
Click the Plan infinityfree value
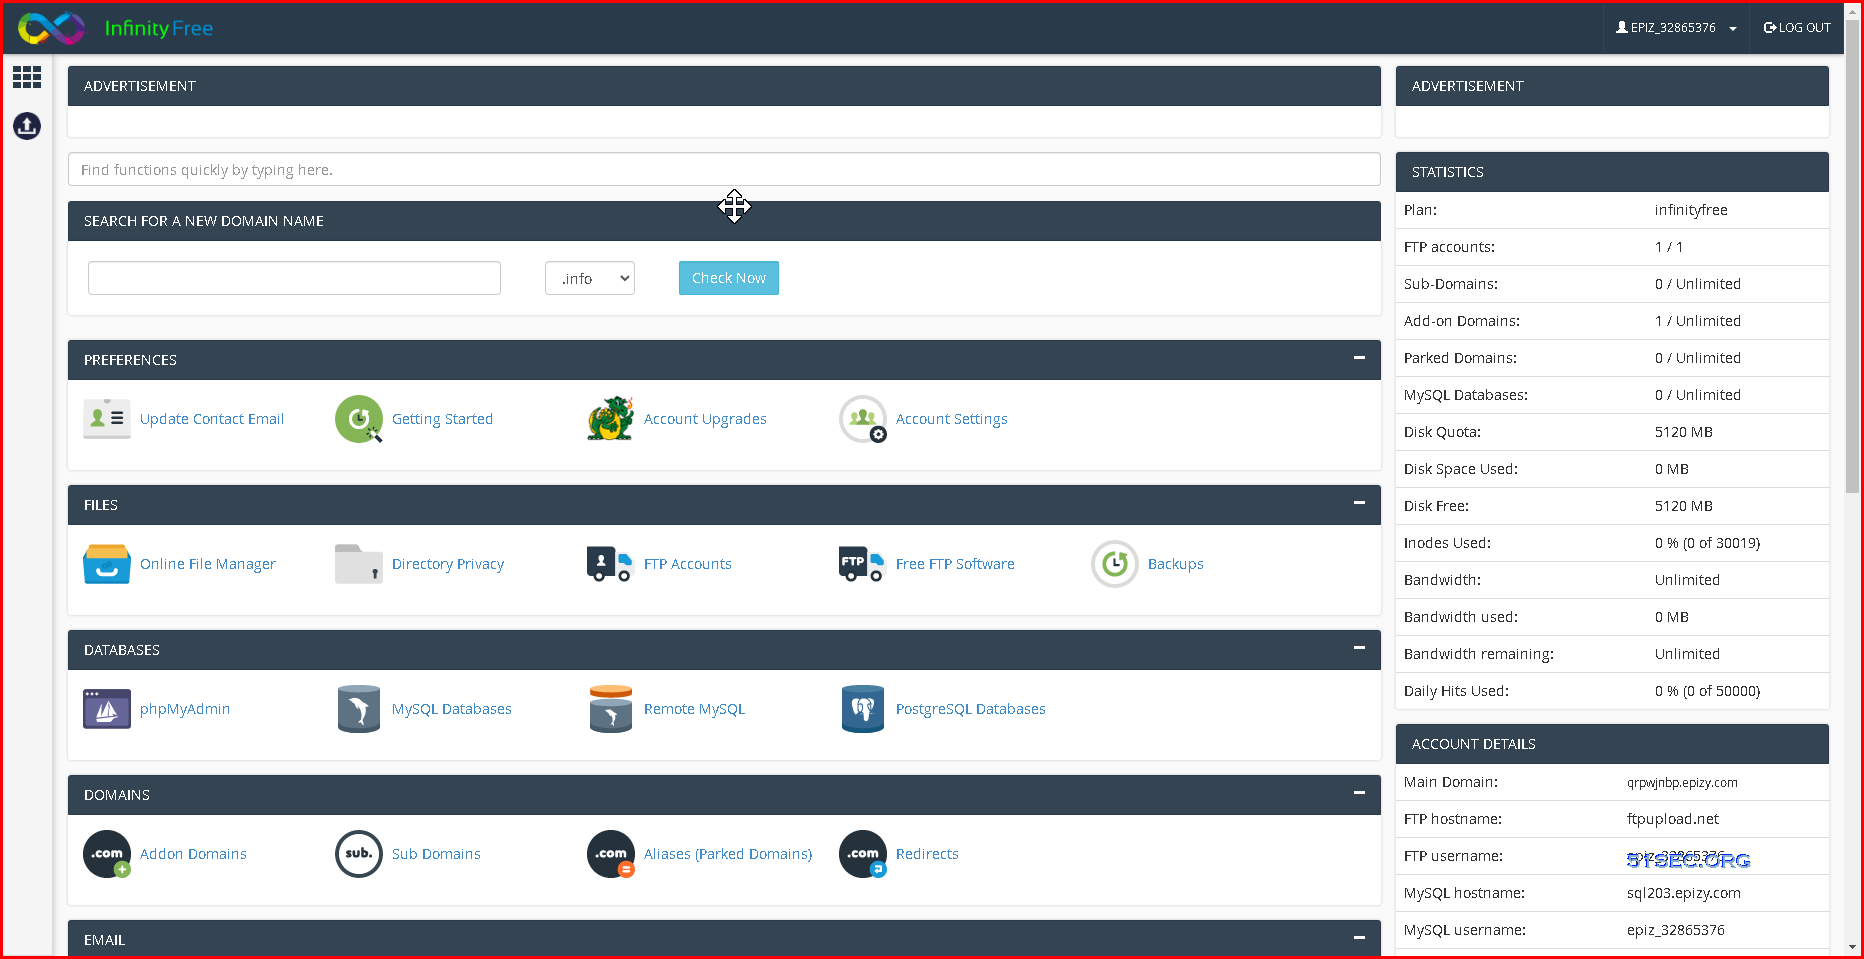[x=1691, y=210]
